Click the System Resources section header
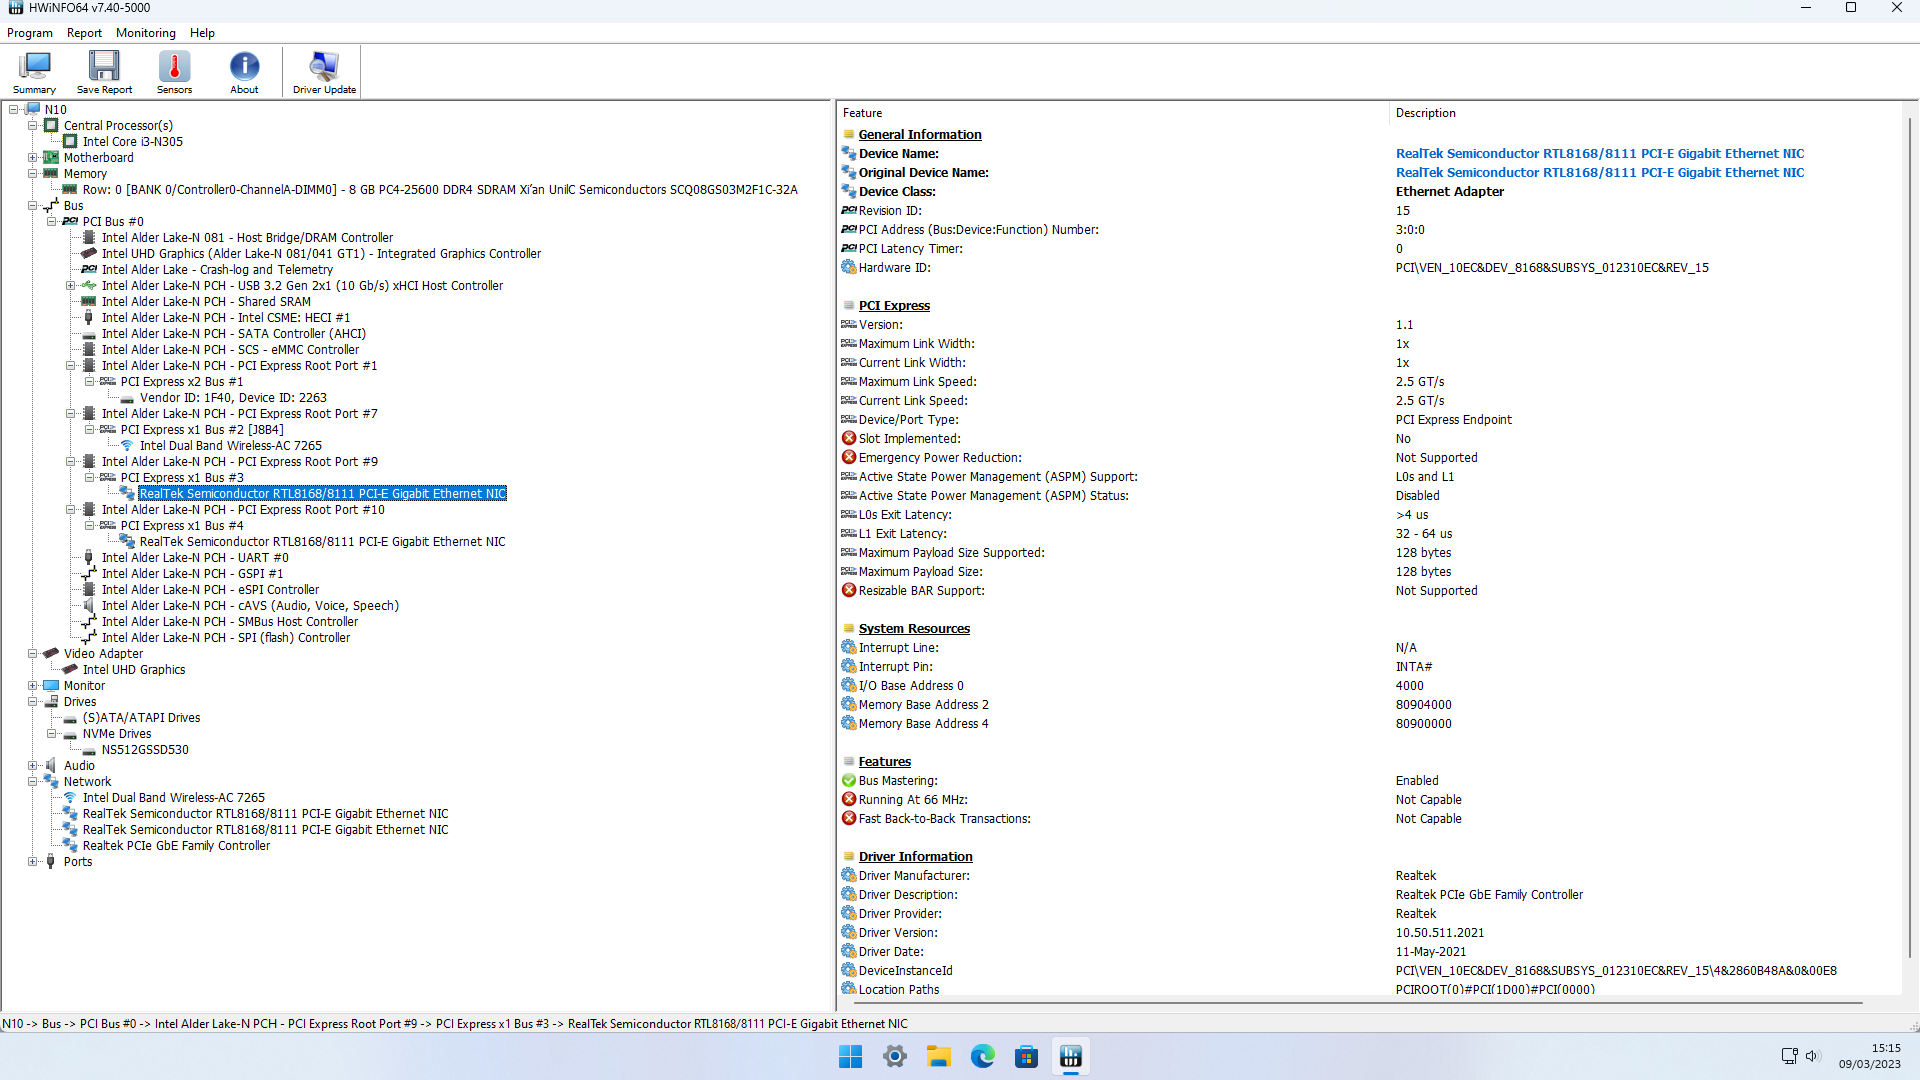1920x1080 pixels. pyautogui.click(x=914, y=629)
